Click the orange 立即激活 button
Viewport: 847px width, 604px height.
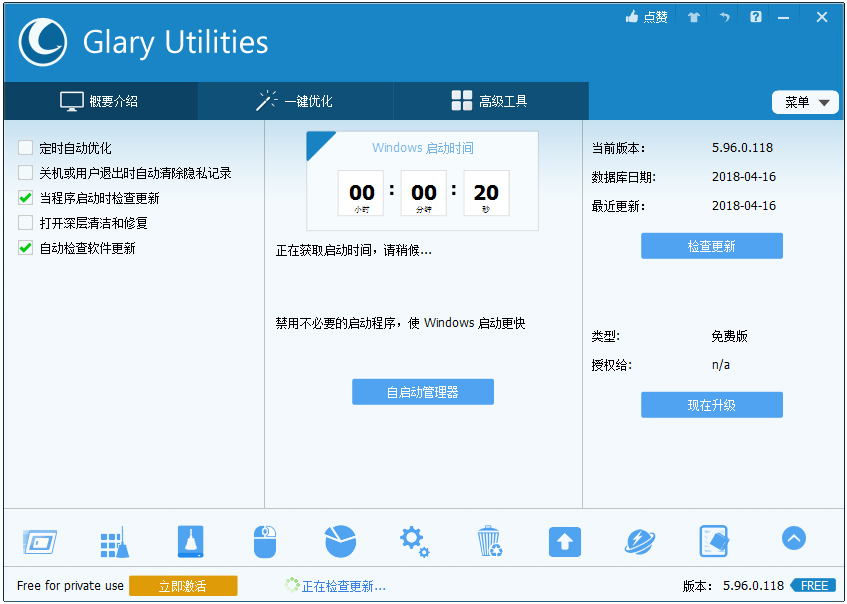183,586
